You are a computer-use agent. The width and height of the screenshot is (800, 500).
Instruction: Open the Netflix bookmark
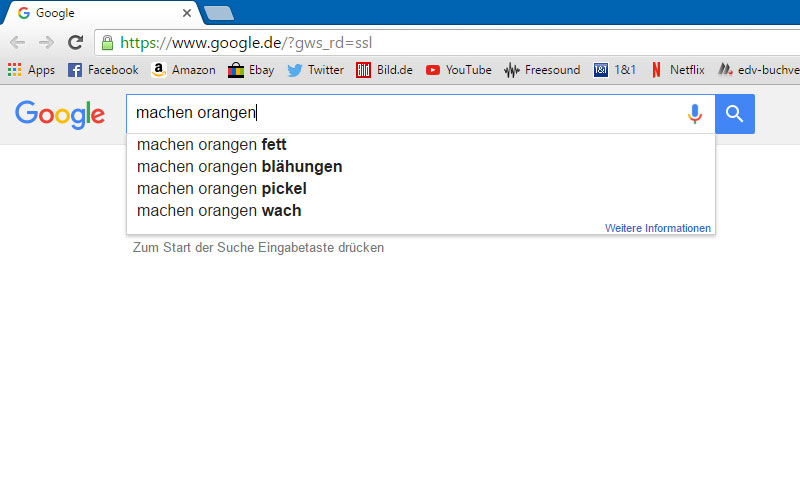[x=678, y=70]
